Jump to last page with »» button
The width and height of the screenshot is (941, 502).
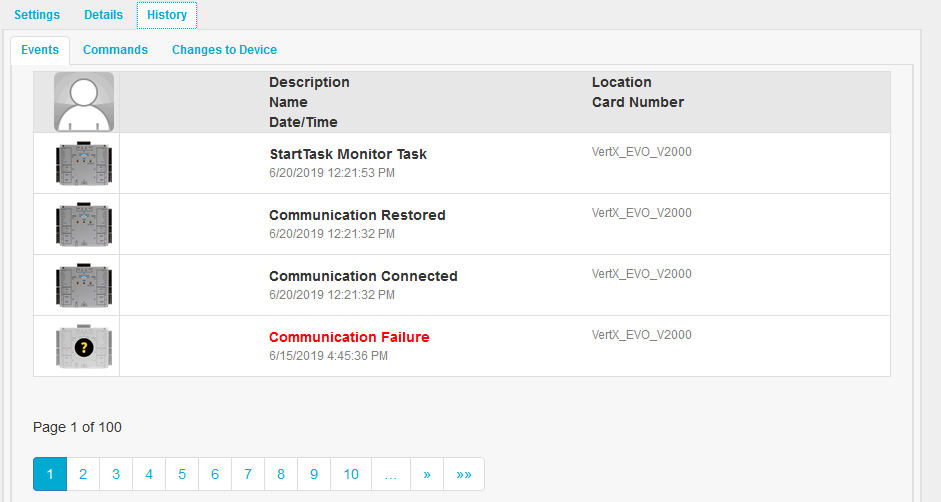[x=464, y=474]
